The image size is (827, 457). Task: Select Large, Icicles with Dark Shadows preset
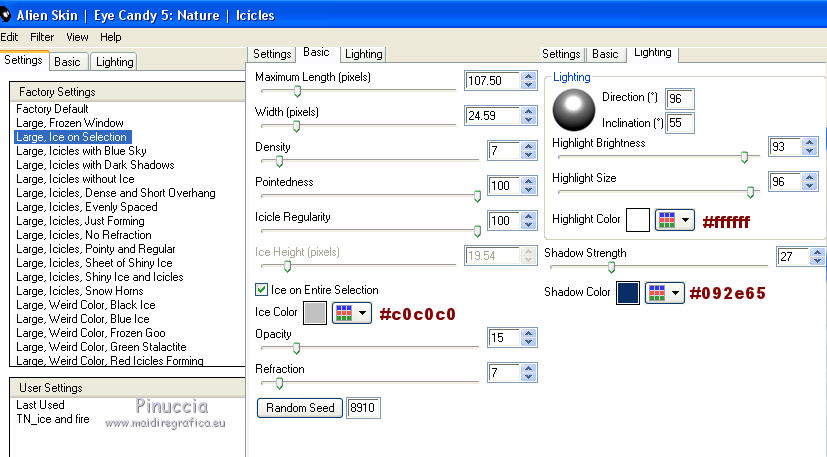tap(95, 165)
